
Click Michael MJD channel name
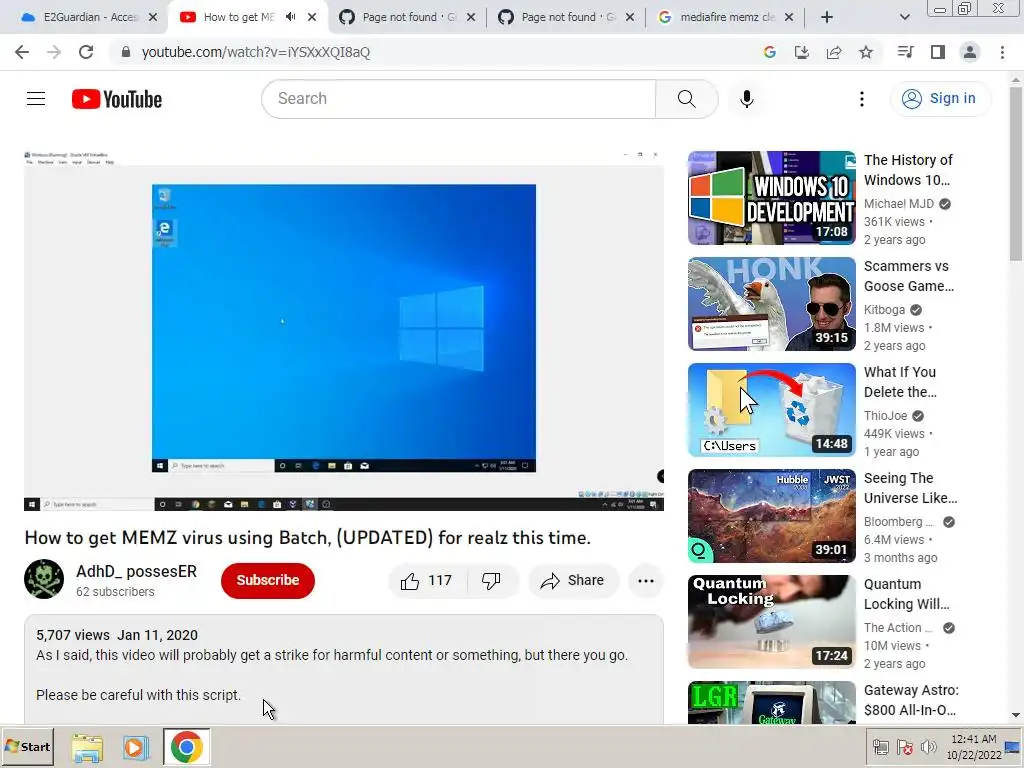[899, 204]
